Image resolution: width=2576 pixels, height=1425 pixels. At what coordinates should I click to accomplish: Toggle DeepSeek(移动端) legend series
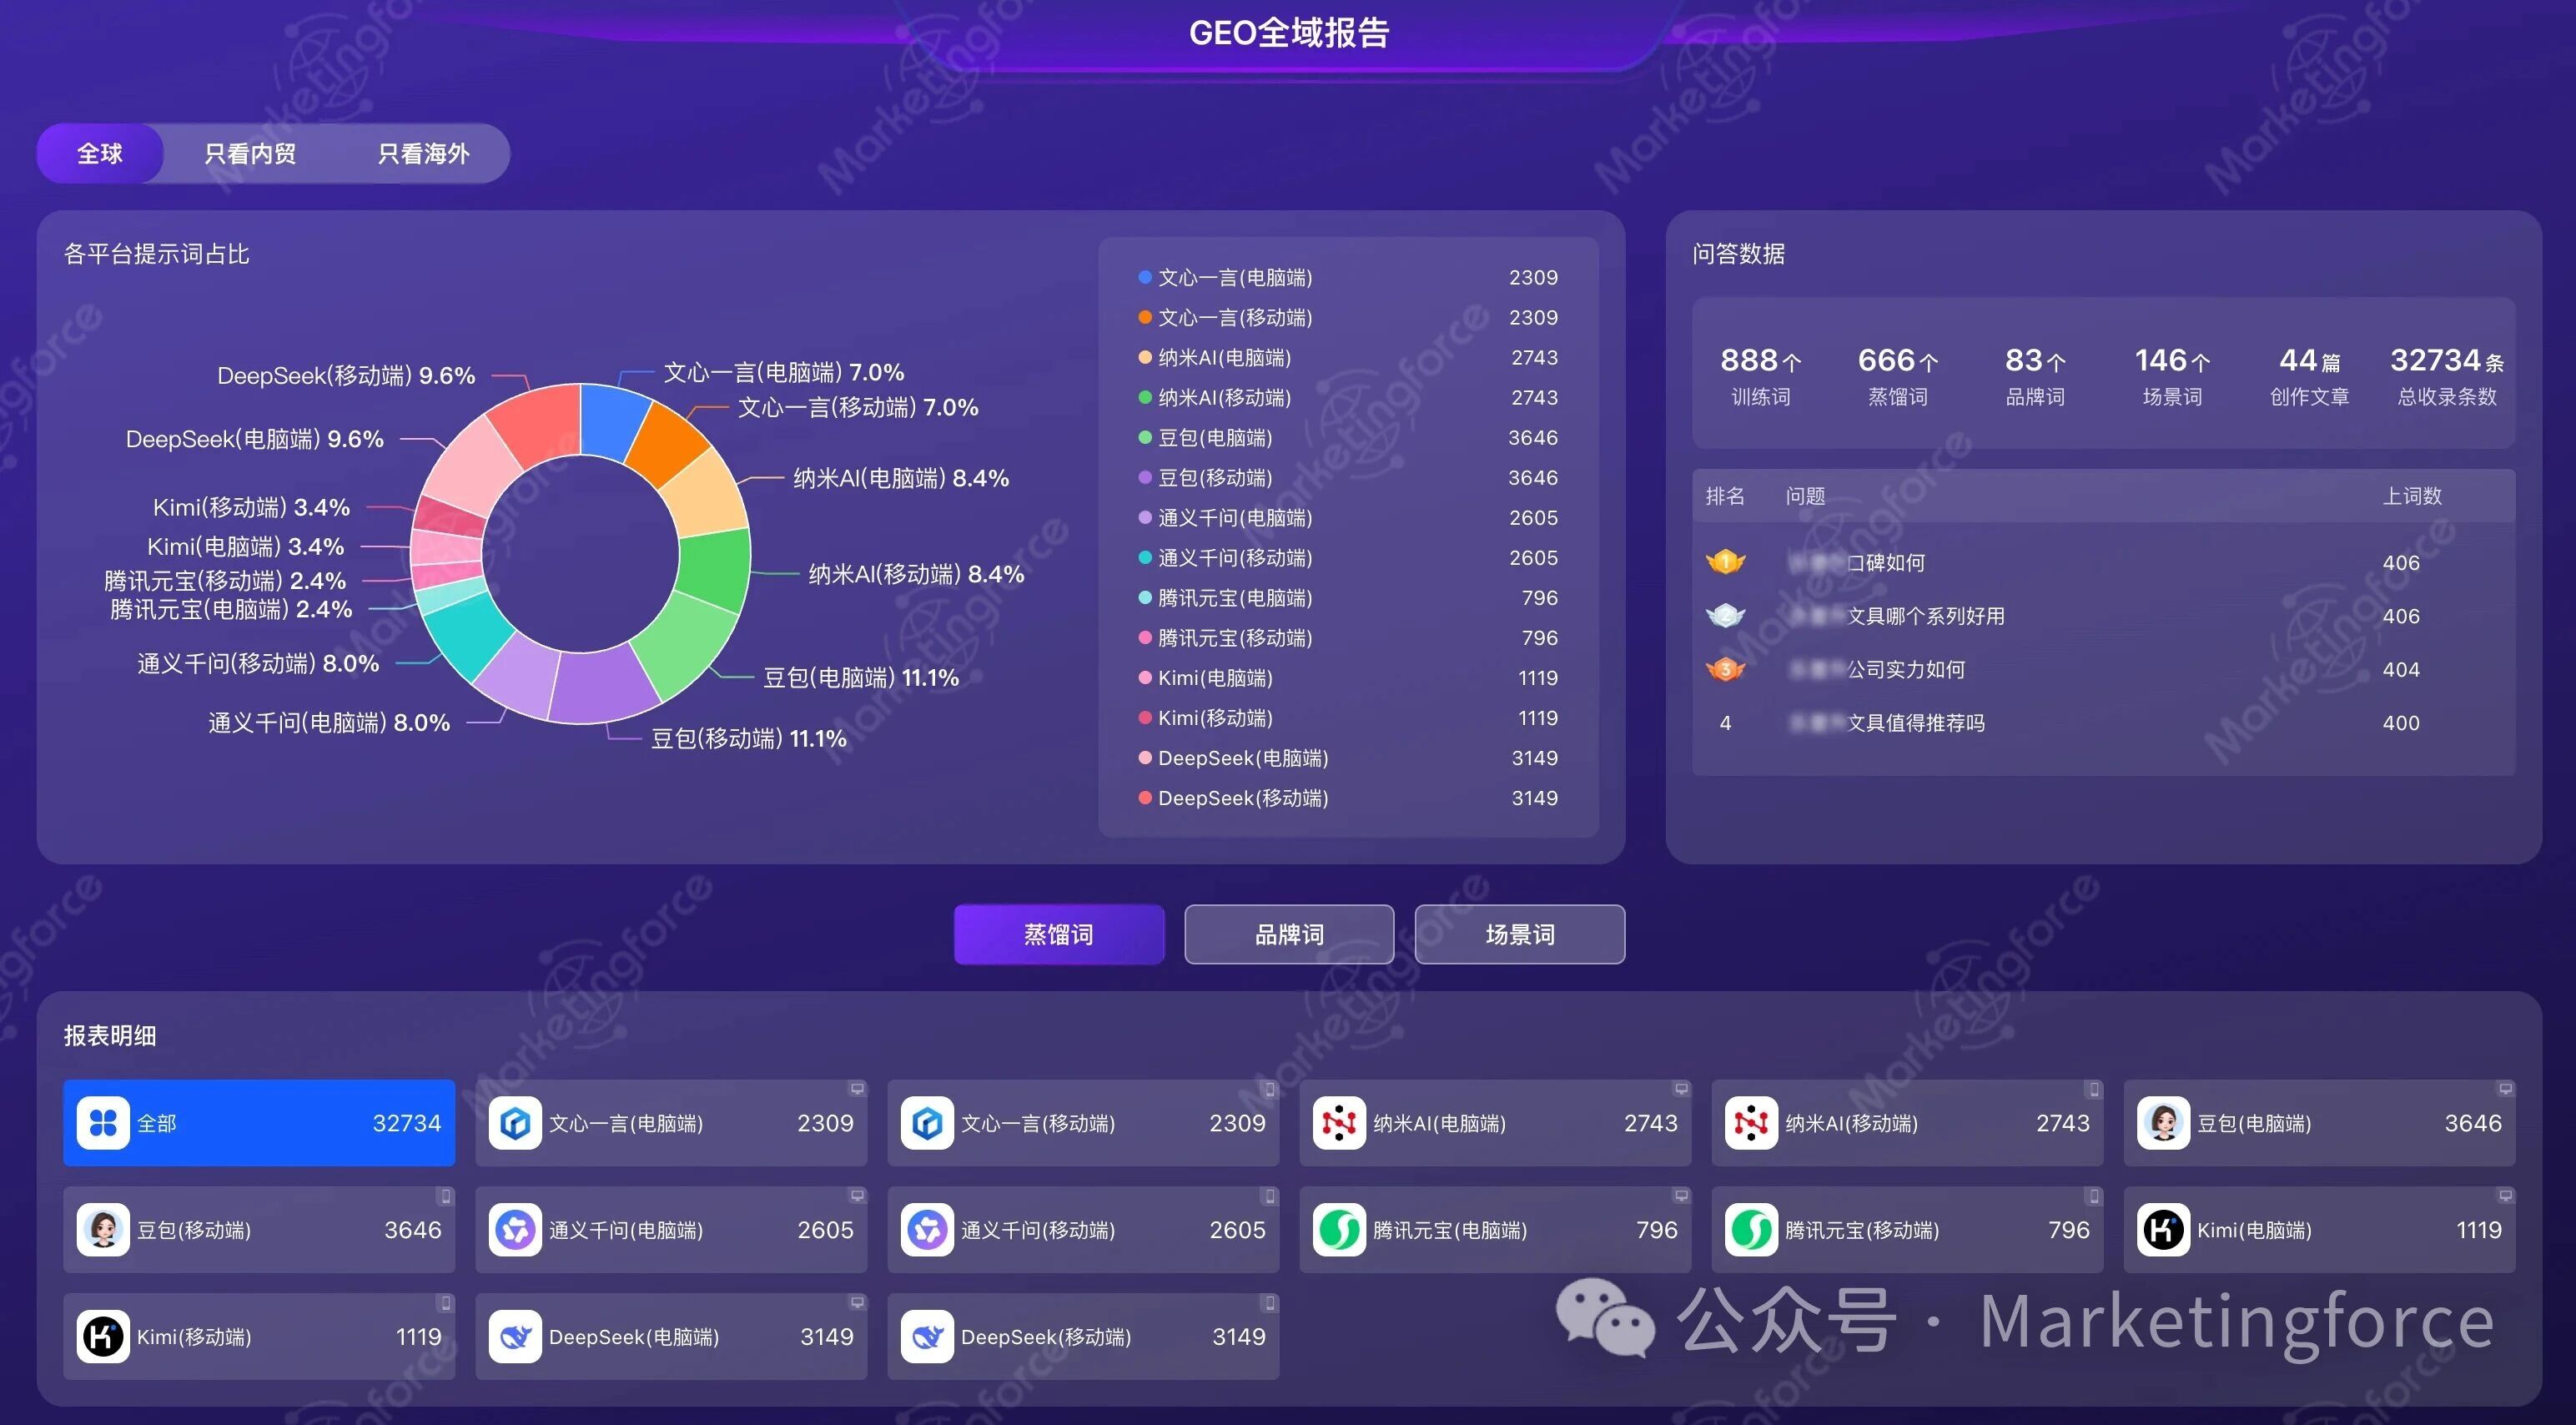point(1242,798)
